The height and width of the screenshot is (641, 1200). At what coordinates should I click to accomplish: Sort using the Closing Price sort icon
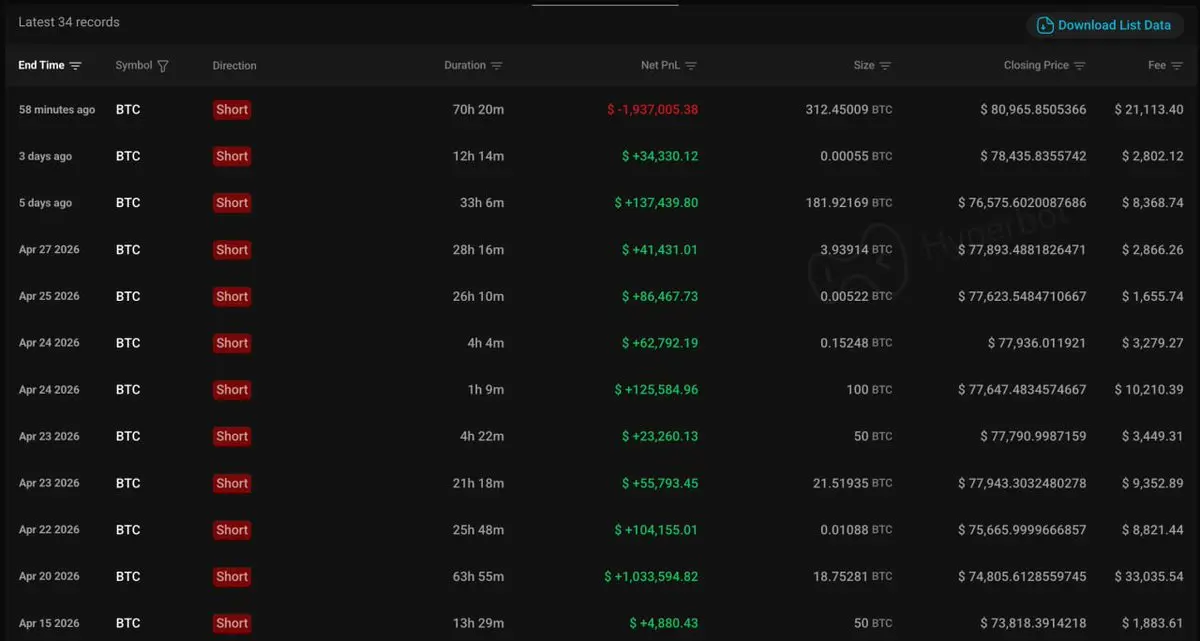click(x=1080, y=66)
